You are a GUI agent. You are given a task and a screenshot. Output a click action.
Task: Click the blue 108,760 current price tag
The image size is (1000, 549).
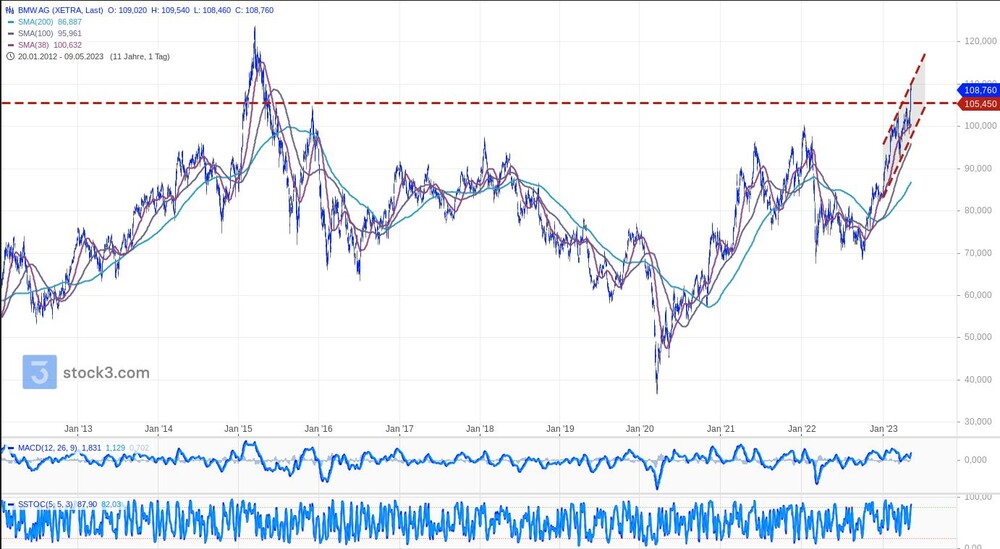click(979, 91)
